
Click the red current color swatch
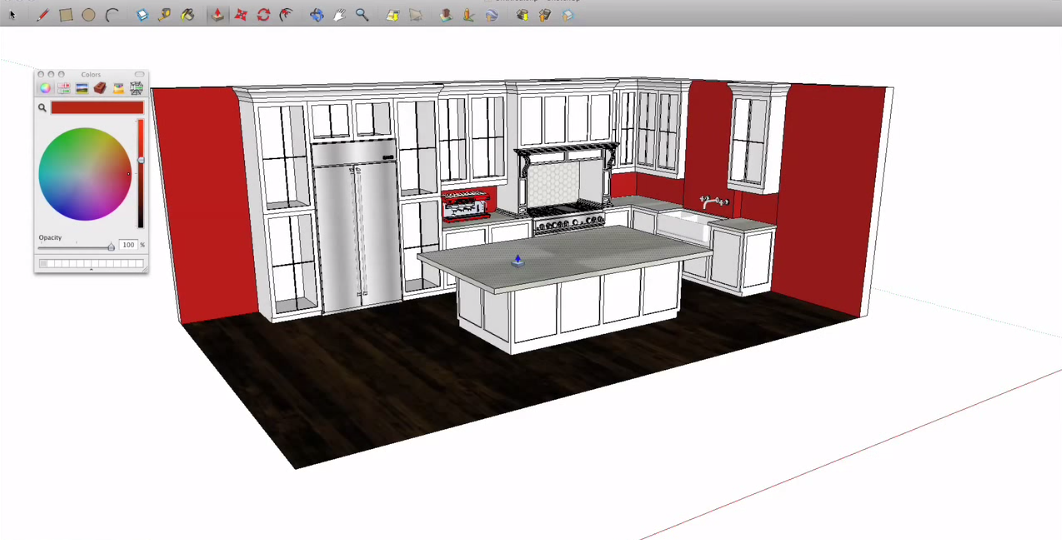coord(97,108)
